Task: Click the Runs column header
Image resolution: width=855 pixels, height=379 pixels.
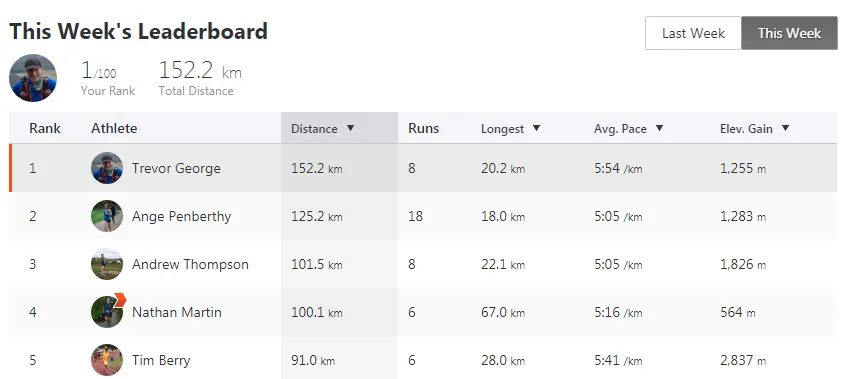Action: [x=423, y=128]
